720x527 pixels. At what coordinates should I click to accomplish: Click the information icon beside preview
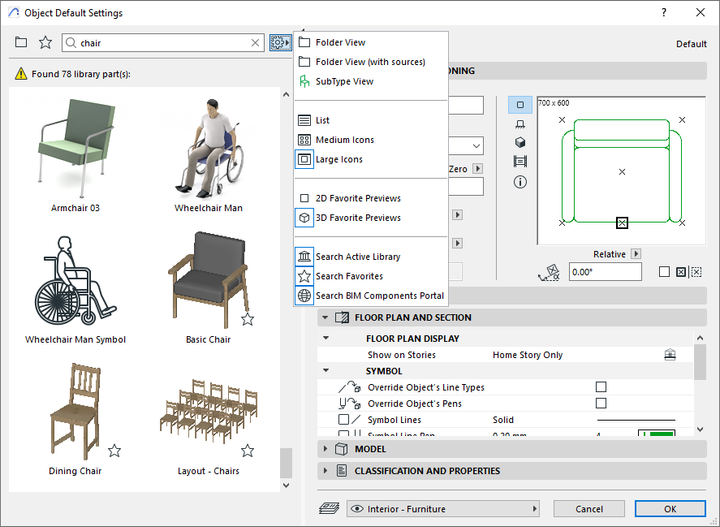point(520,182)
